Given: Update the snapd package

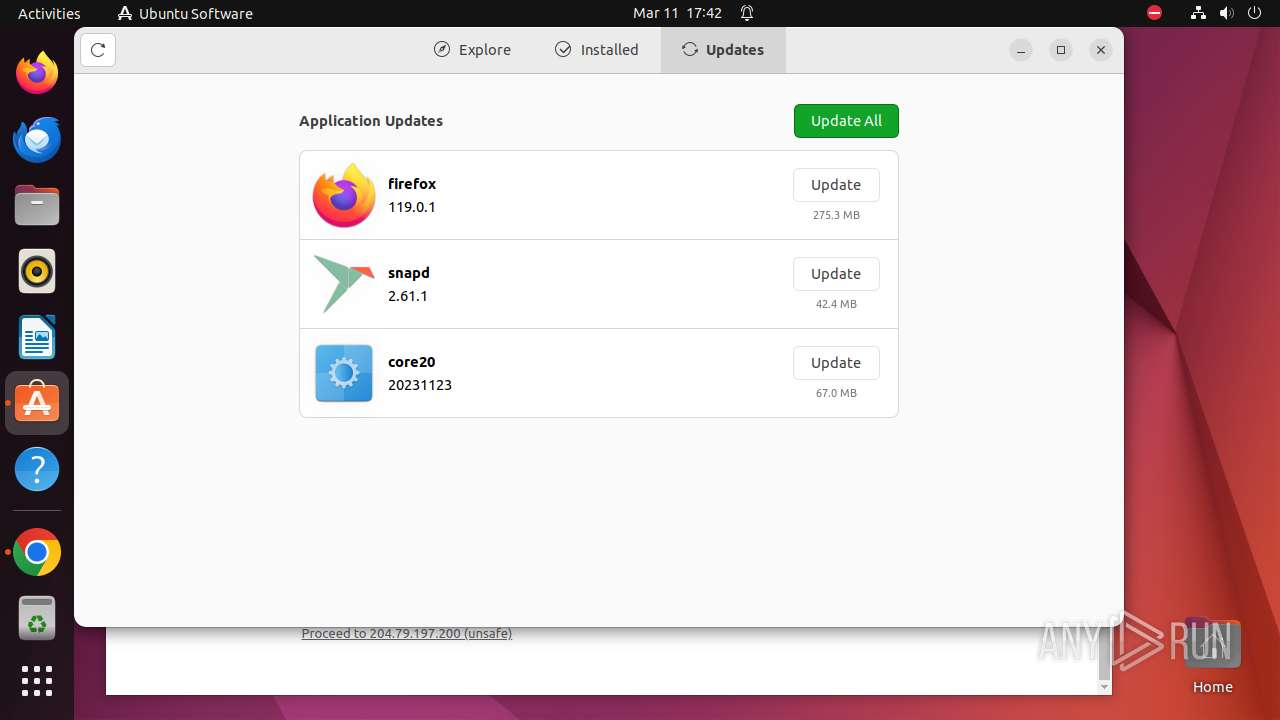Looking at the screenshot, I should 836,274.
